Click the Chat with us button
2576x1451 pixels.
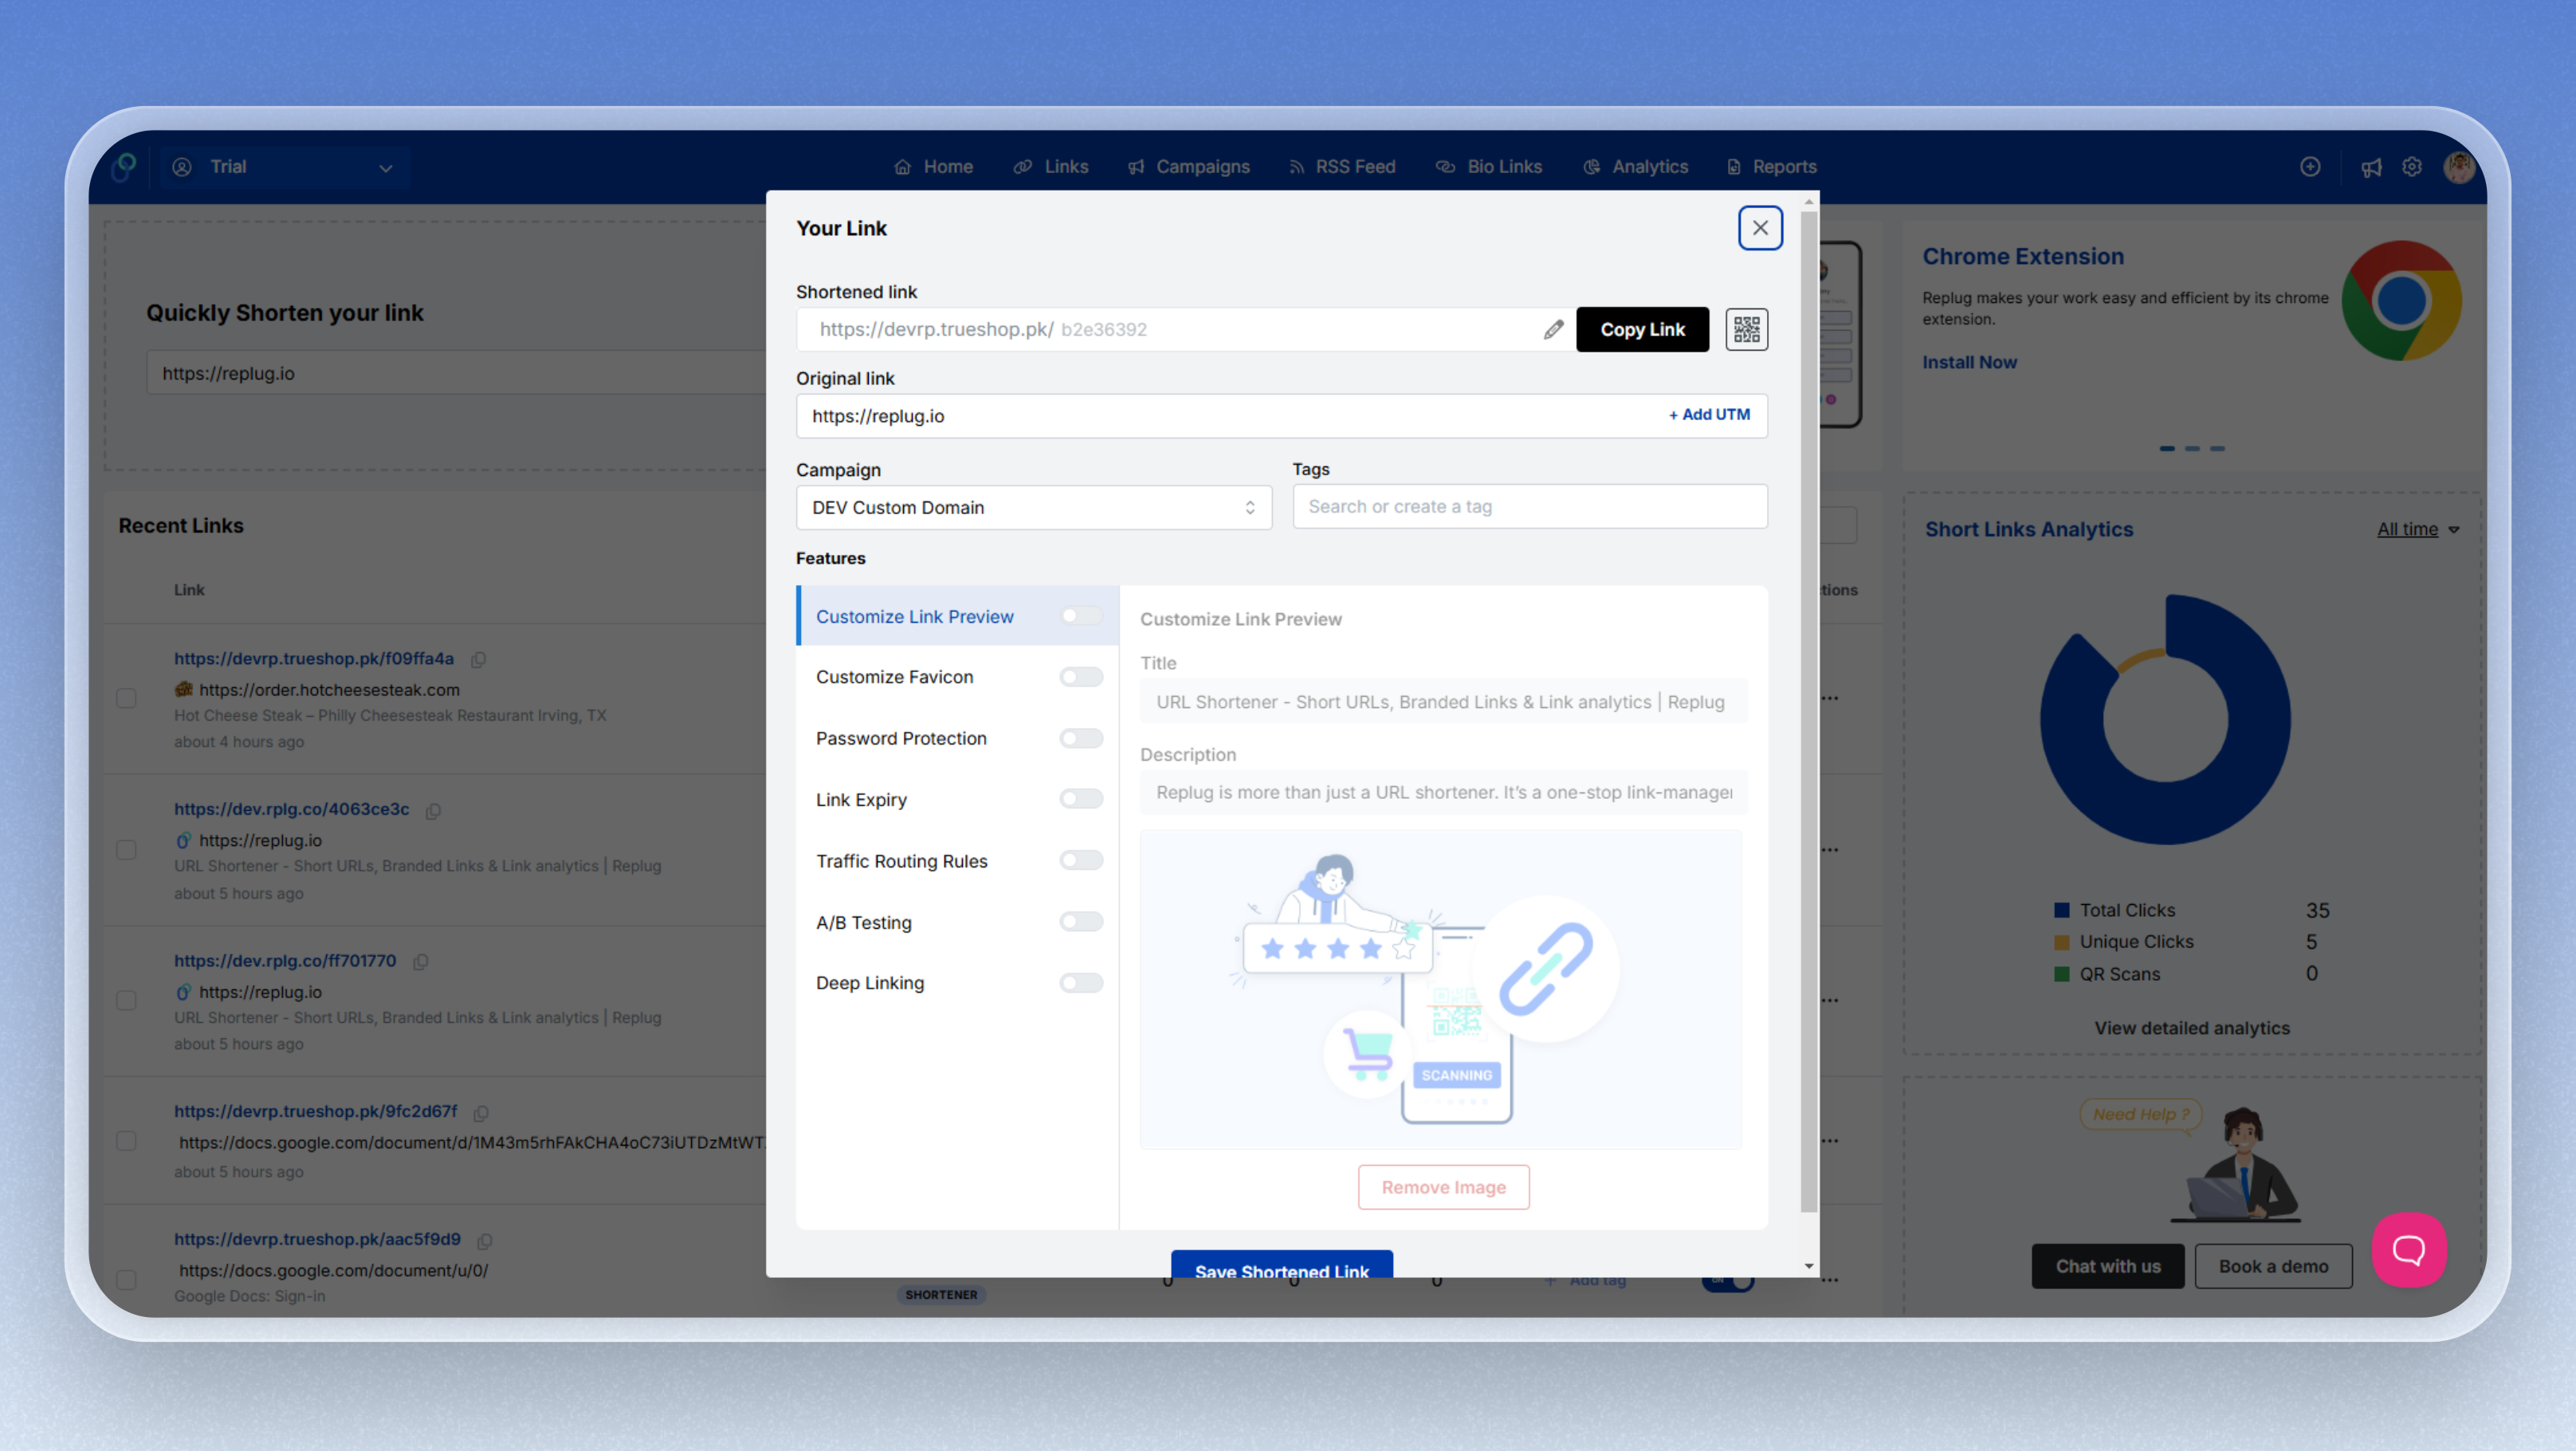2107,1266
